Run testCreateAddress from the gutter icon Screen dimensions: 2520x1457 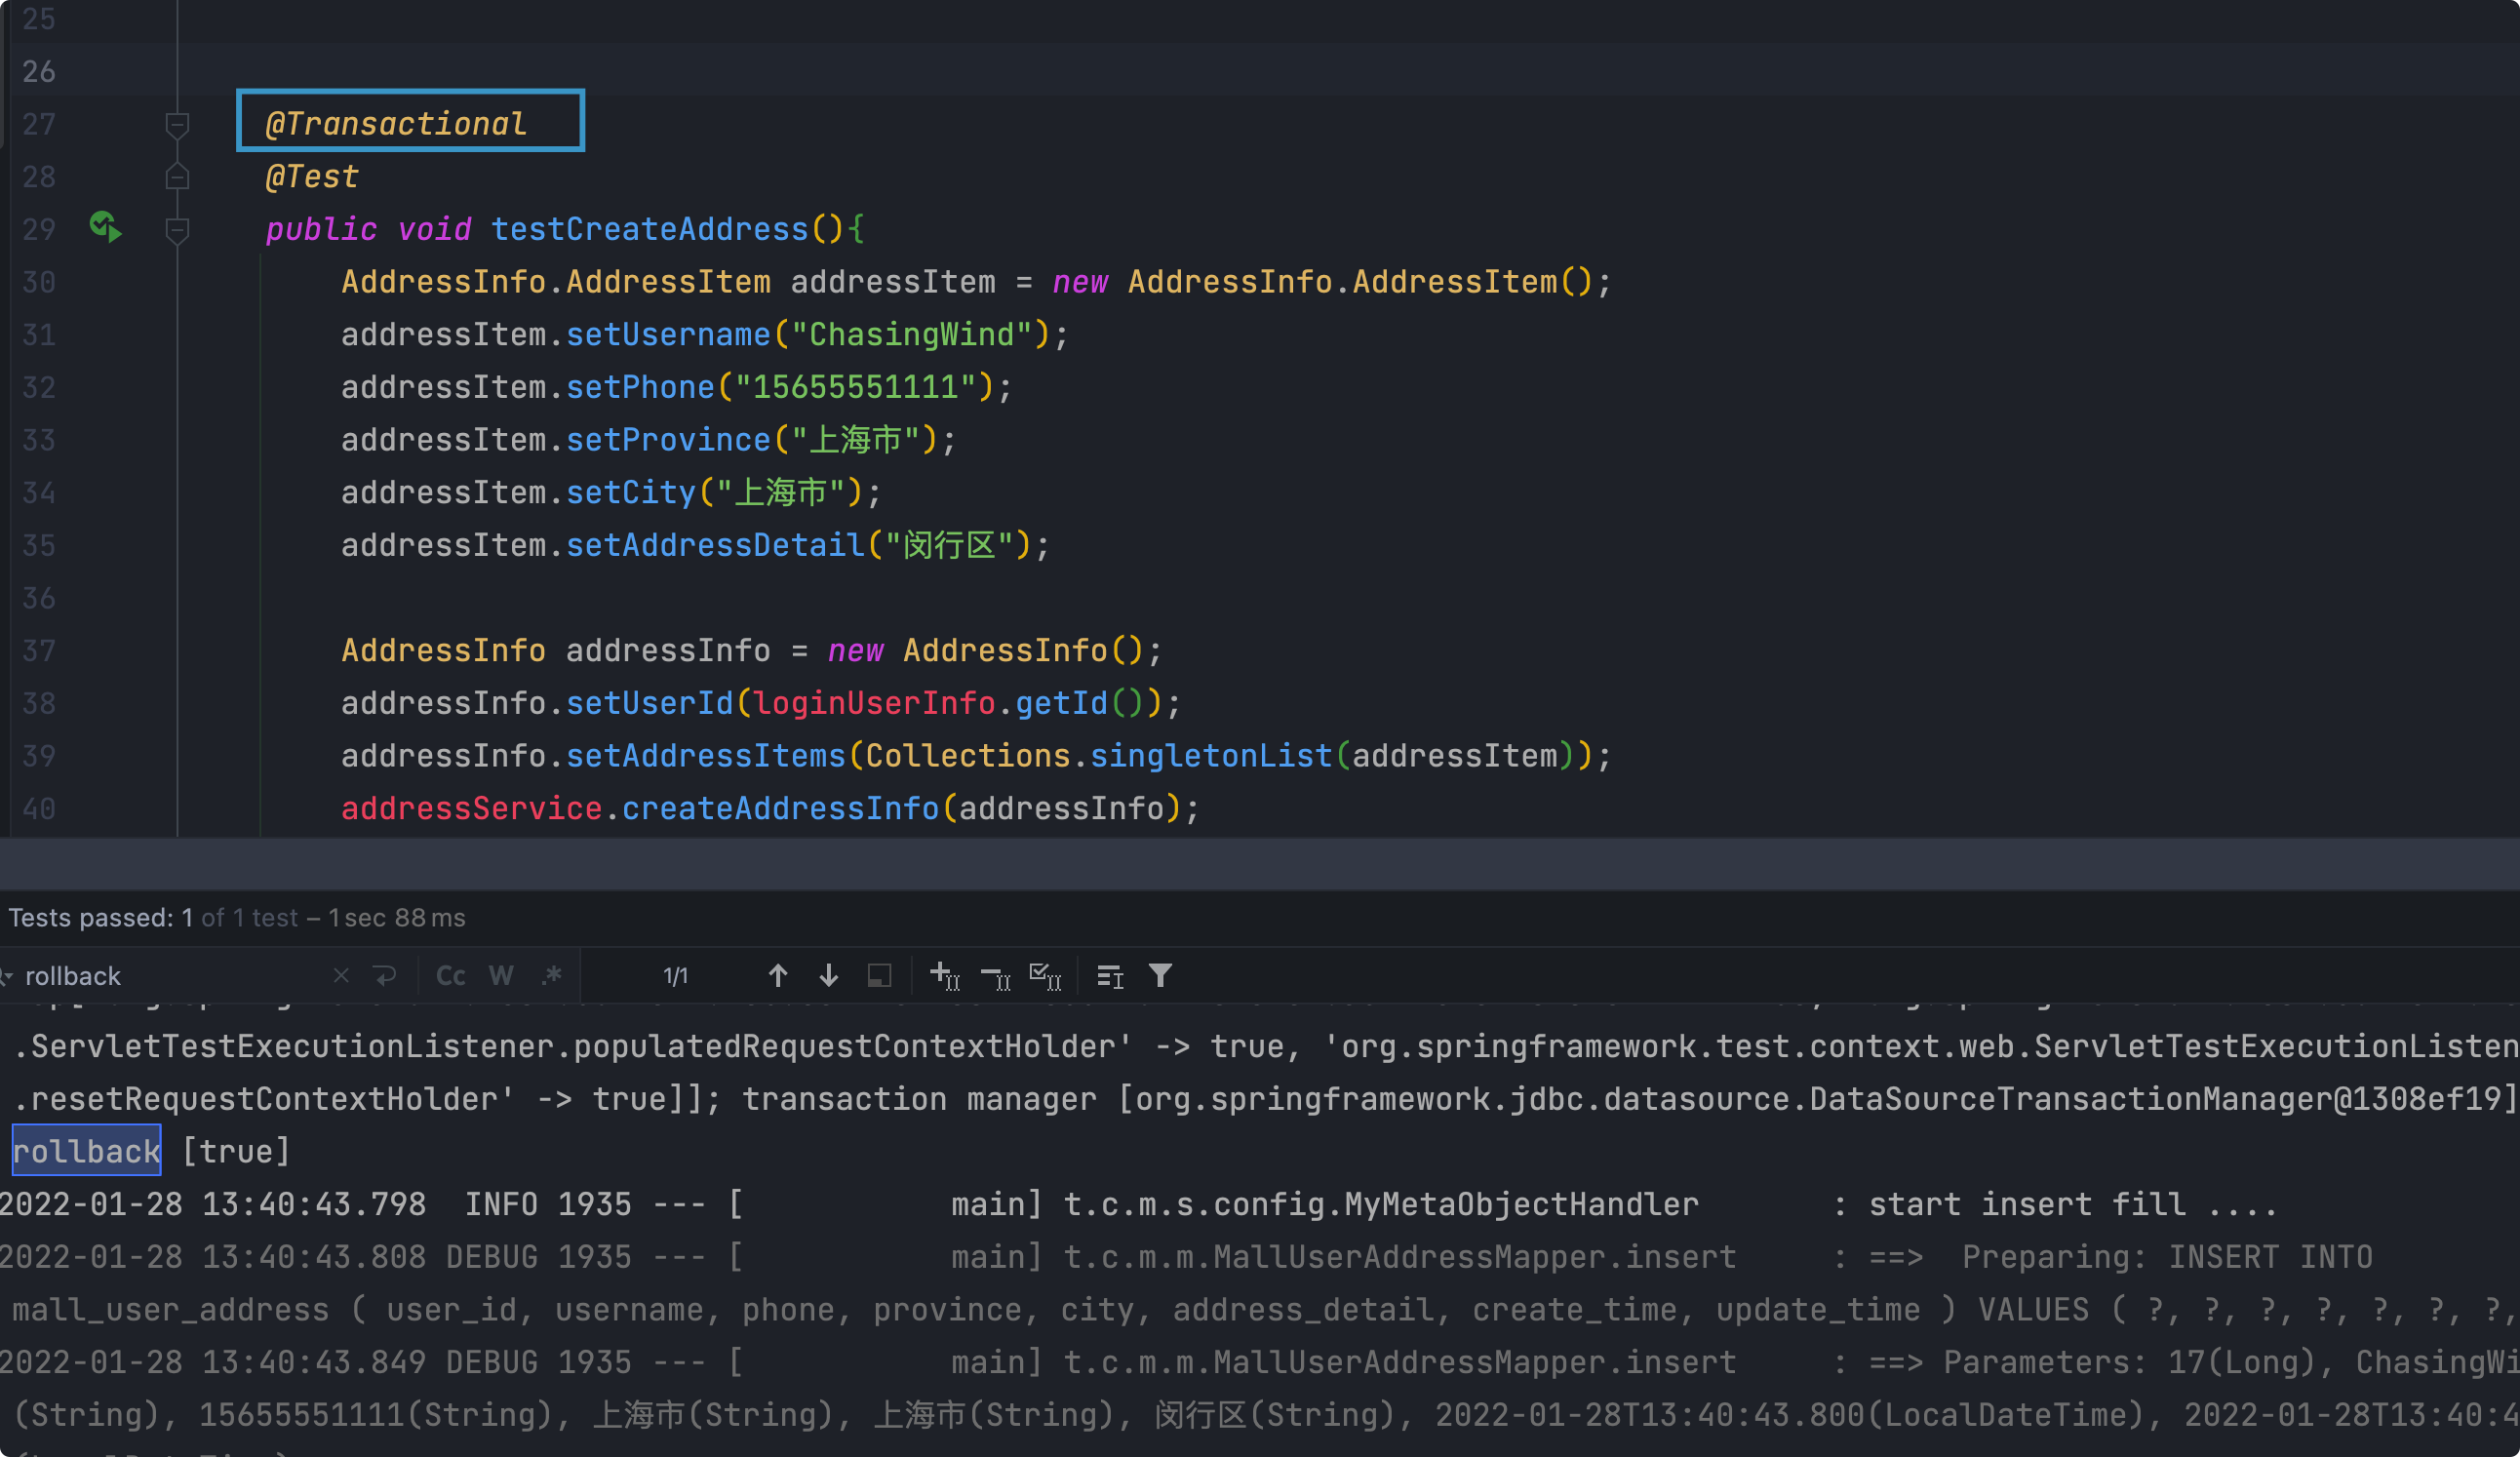click(x=105, y=228)
